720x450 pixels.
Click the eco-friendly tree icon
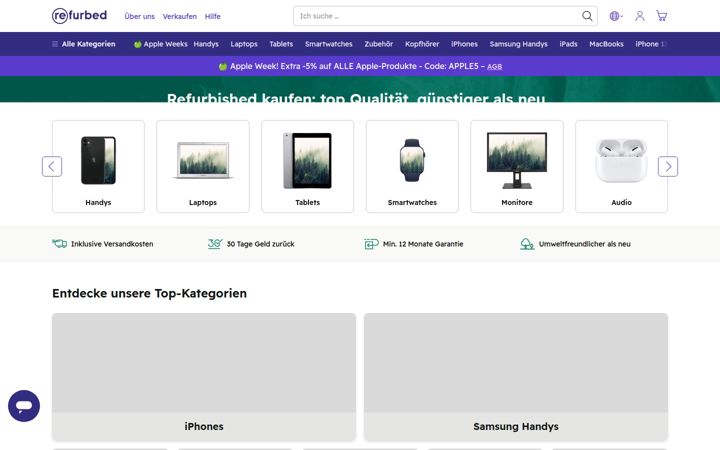coord(527,244)
